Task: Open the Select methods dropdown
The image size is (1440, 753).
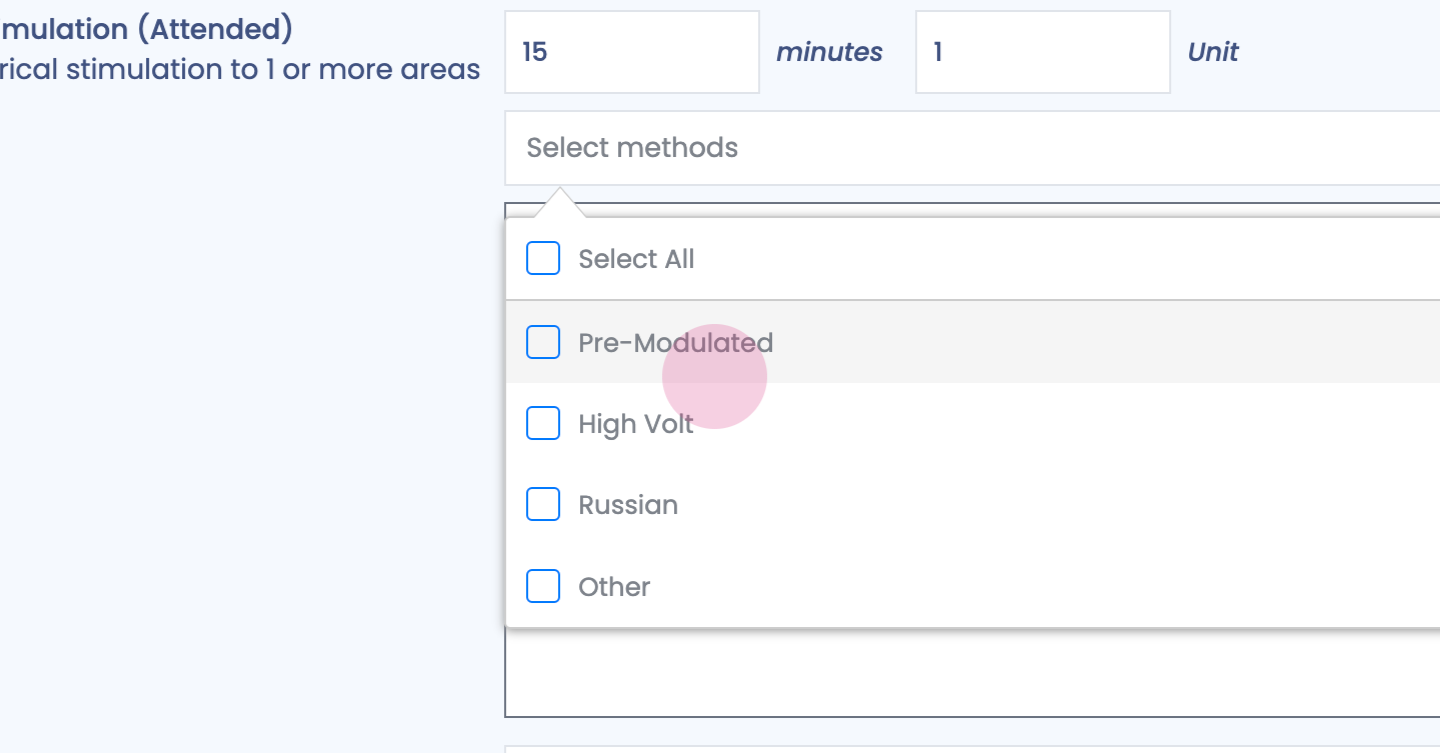Action: coord(970,148)
